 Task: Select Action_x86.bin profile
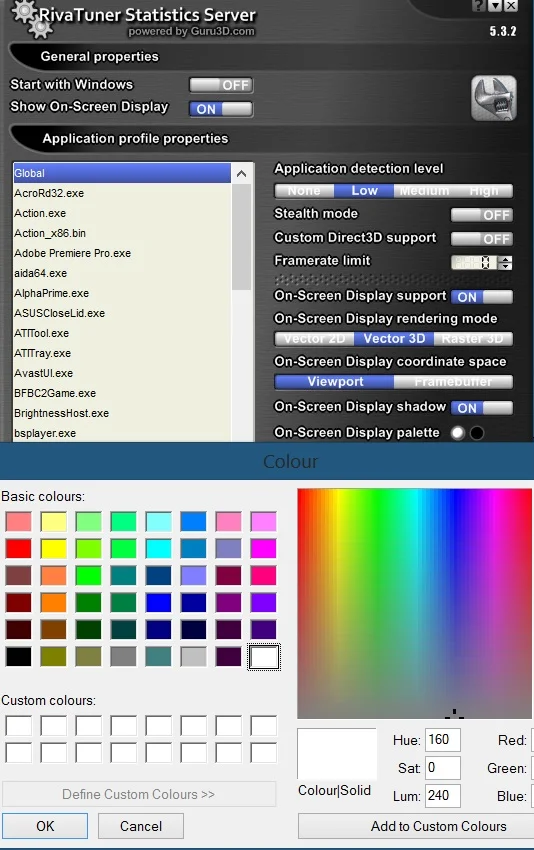(122, 233)
